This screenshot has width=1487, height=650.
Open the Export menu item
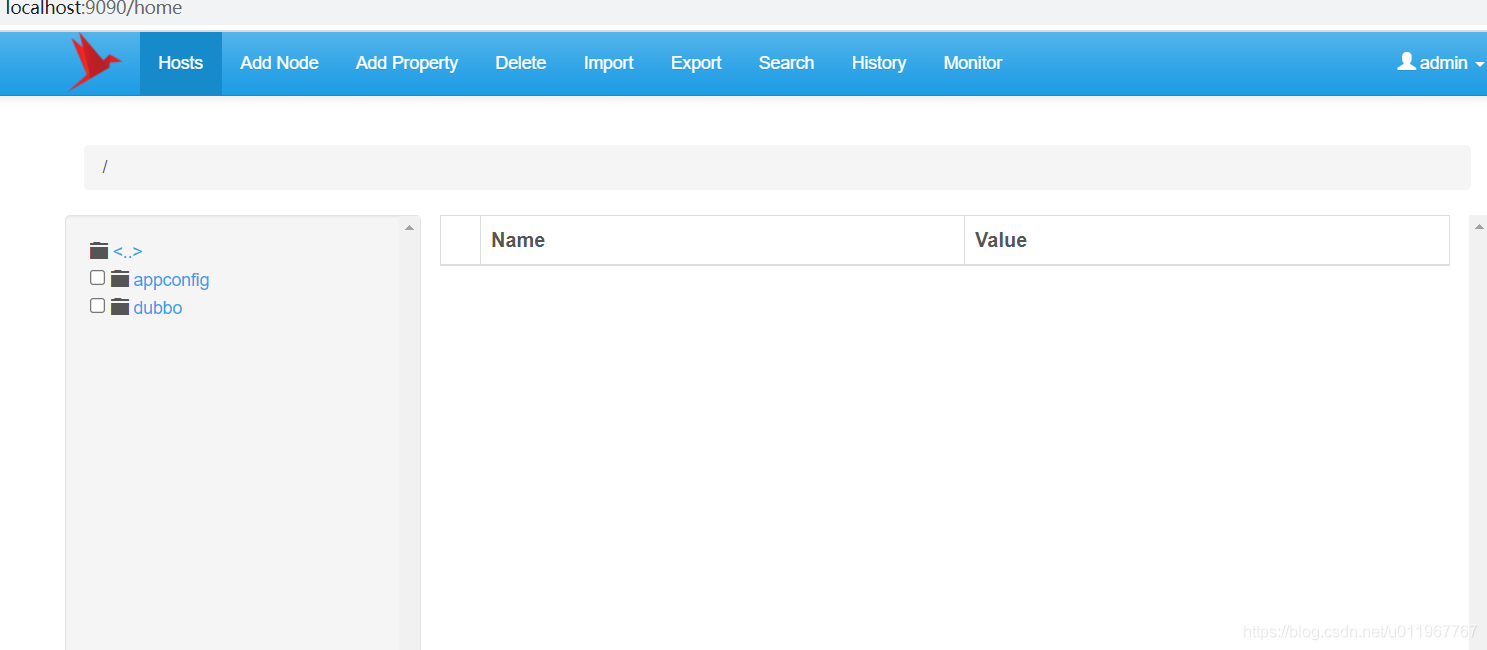(696, 63)
